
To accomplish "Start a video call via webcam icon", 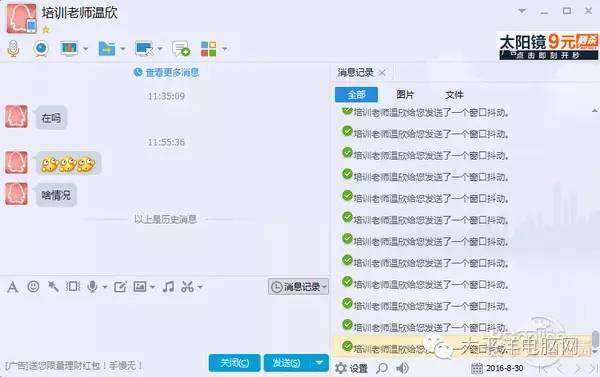I will 41,49.
